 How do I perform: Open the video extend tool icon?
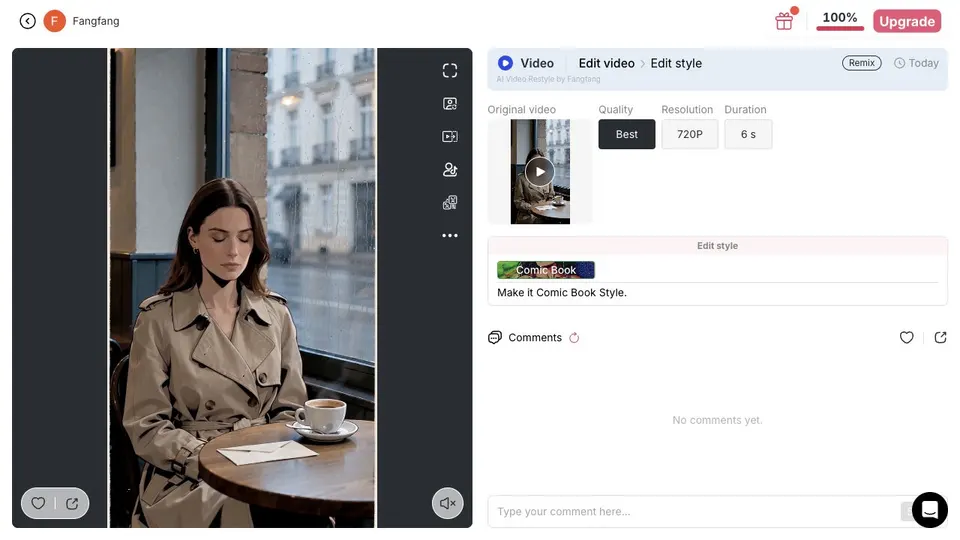[450, 137]
